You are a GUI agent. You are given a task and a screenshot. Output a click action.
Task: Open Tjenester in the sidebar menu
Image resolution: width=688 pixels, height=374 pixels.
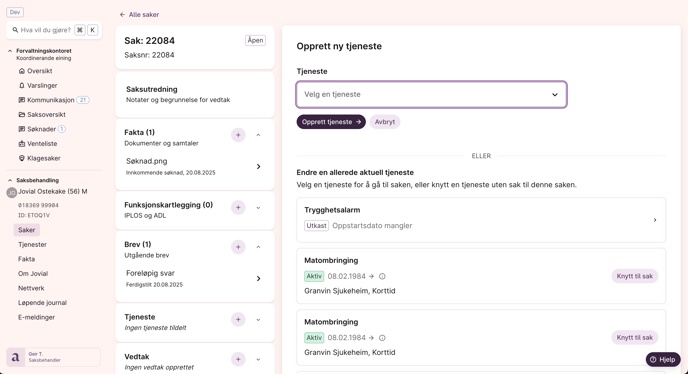(32, 245)
